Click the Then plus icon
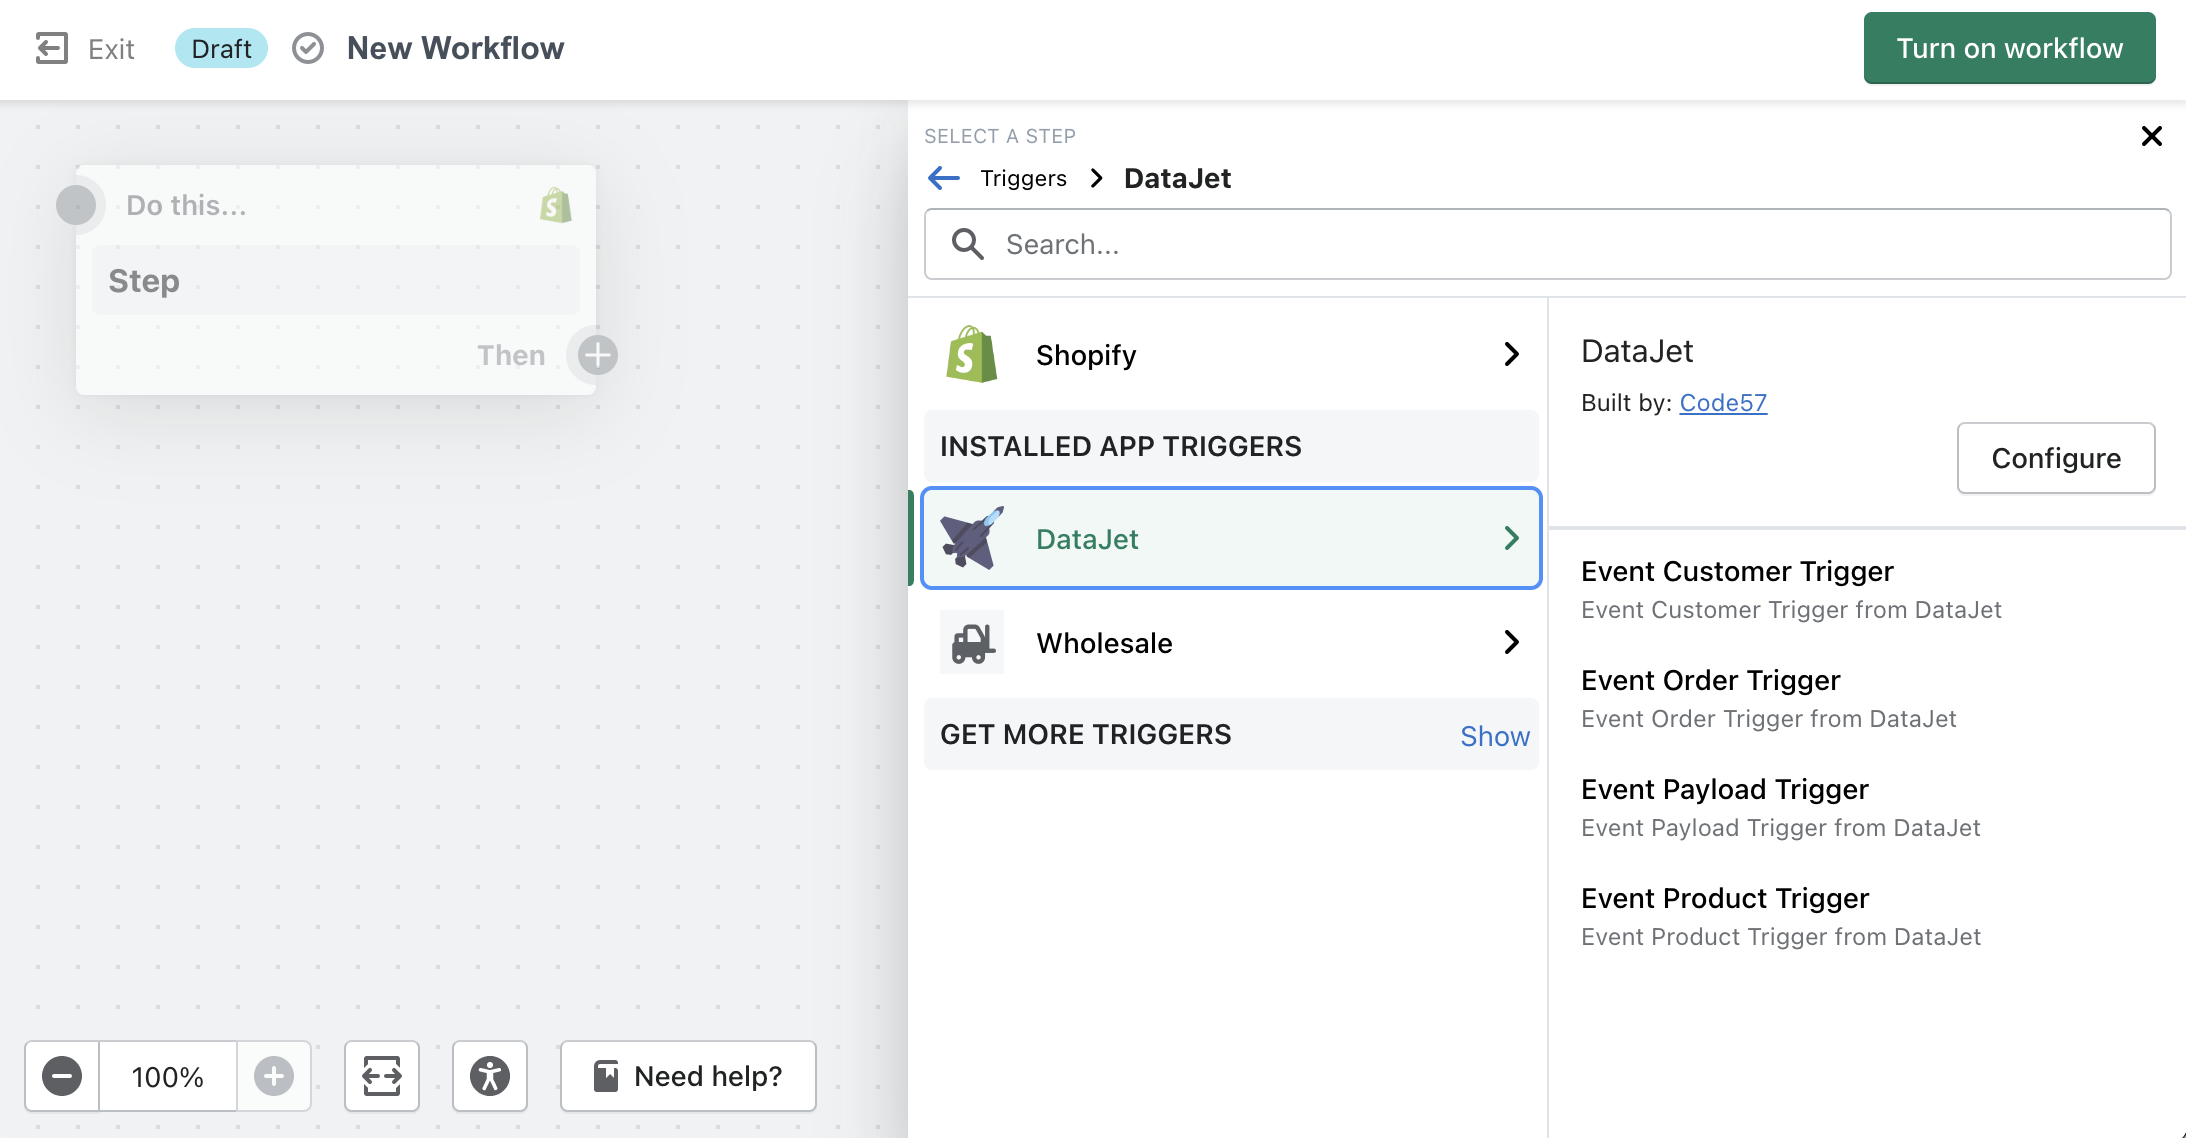2186x1138 pixels. (x=598, y=355)
